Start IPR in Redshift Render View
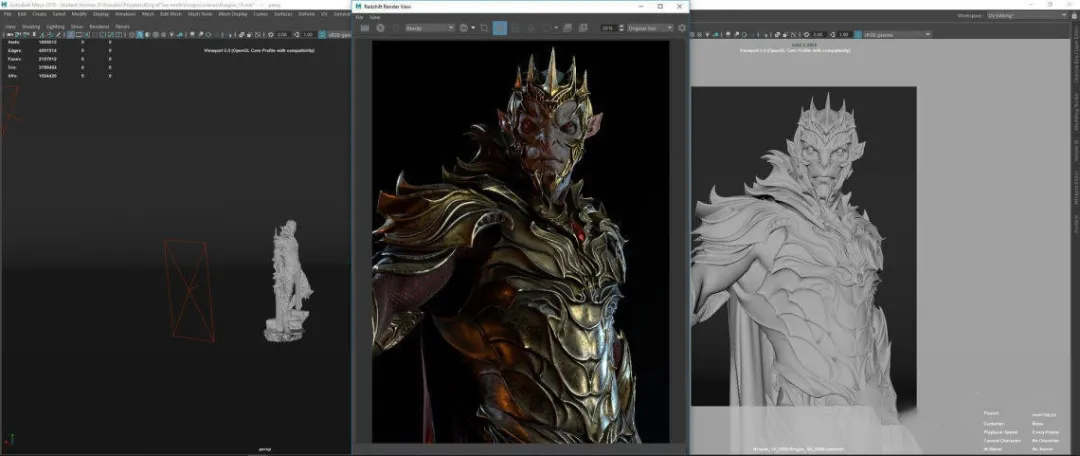Screen dimensions: 1080x456 (x=380, y=28)
